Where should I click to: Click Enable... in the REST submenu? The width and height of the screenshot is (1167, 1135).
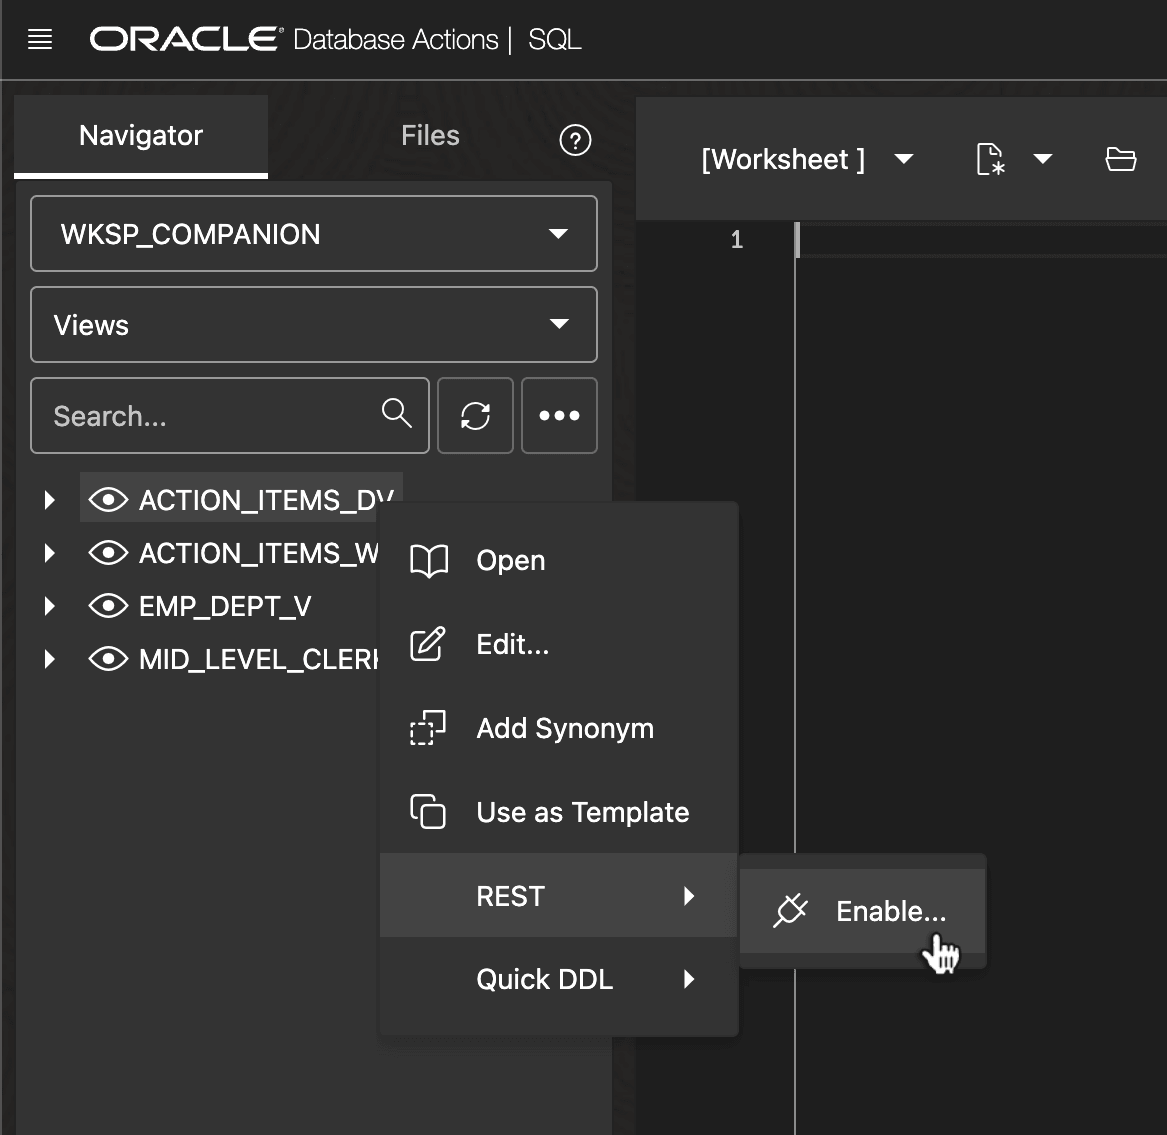[x=863, y=911]
